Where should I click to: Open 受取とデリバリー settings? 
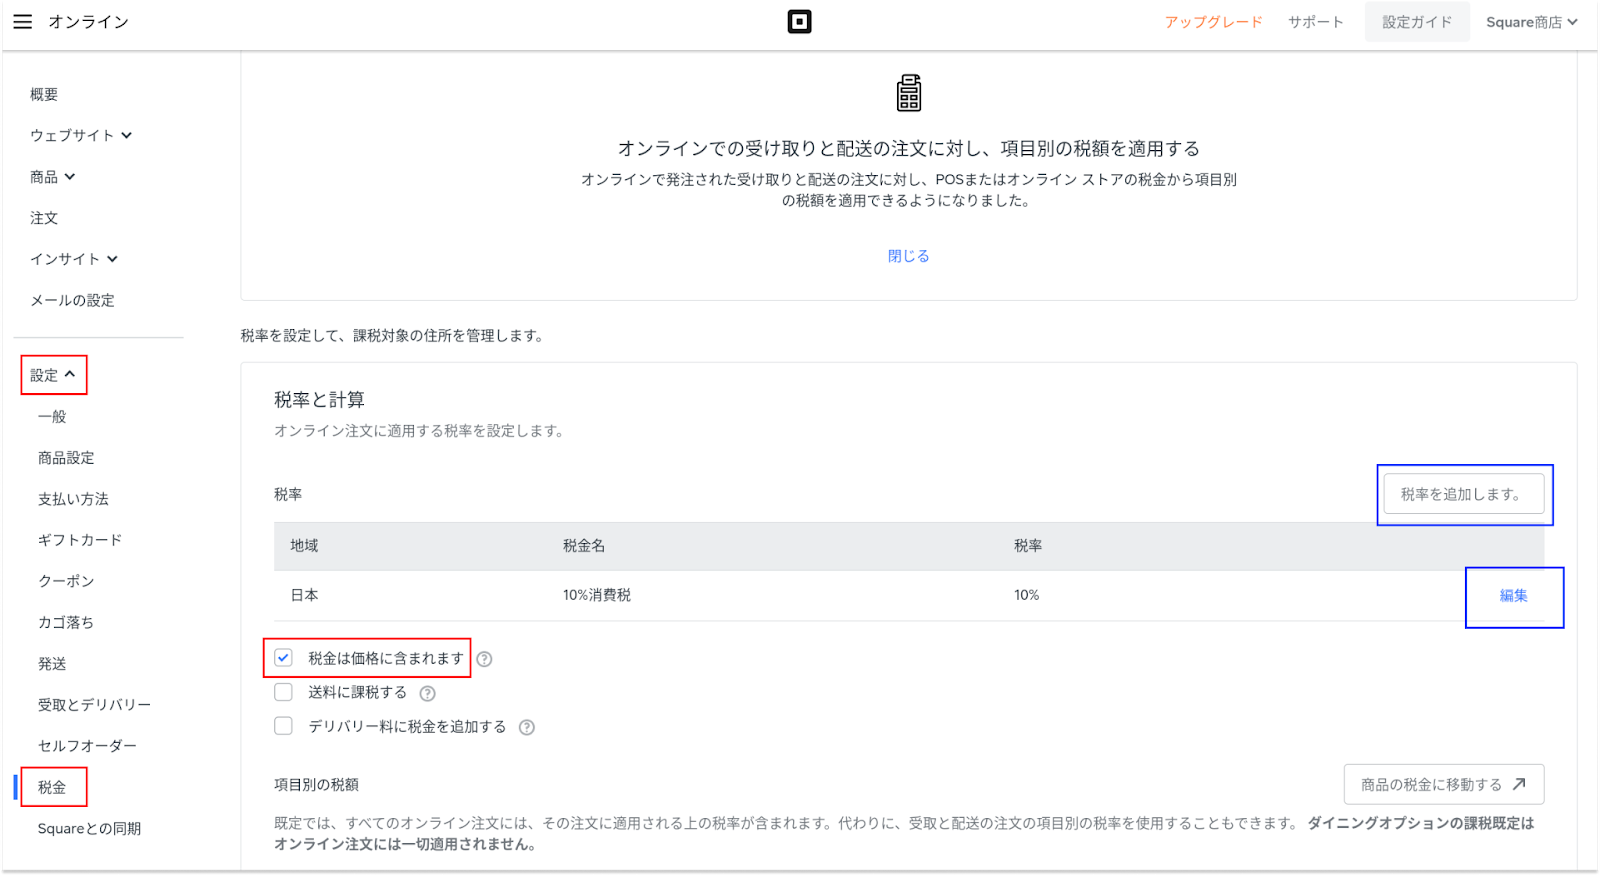(94, 705)
